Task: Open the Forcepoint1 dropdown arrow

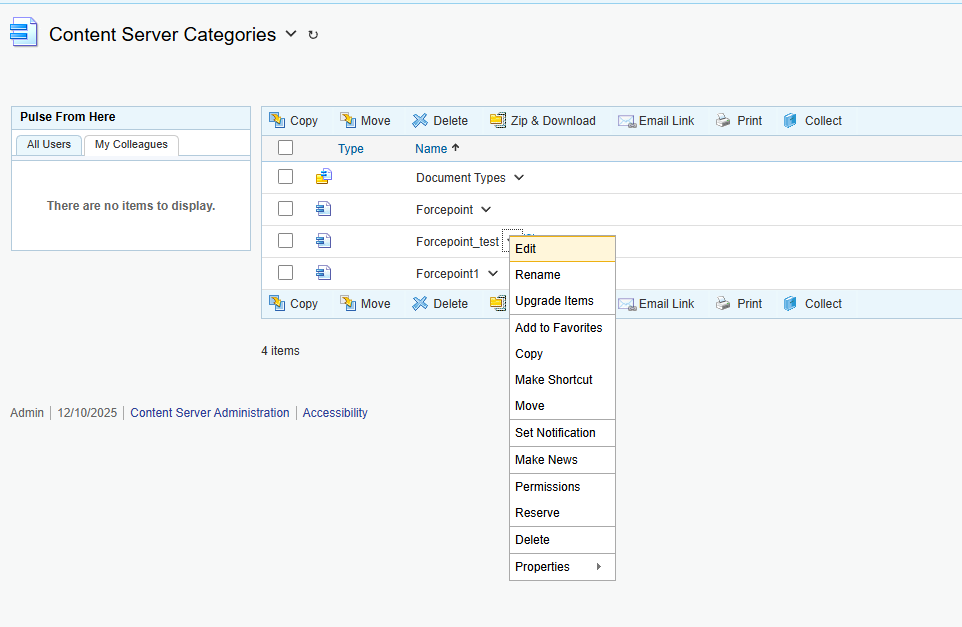Action: [x=493, y=274]
